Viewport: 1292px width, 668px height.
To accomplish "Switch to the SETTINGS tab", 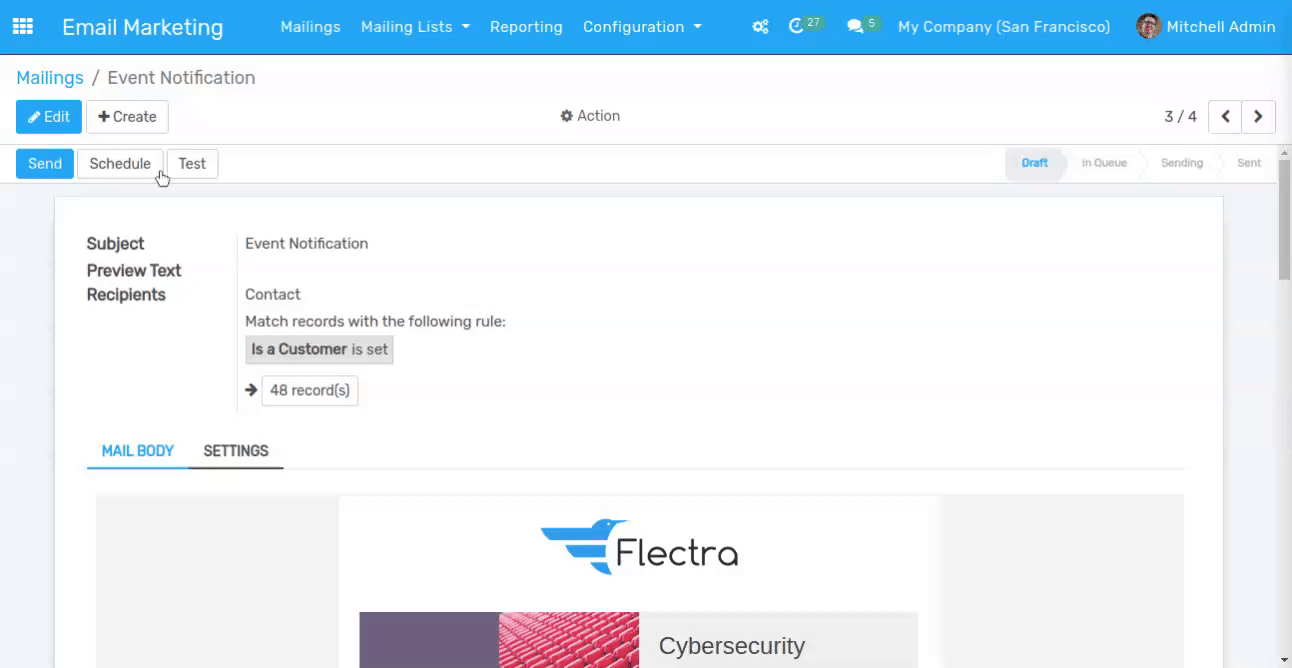I will (x=236, y=451).
